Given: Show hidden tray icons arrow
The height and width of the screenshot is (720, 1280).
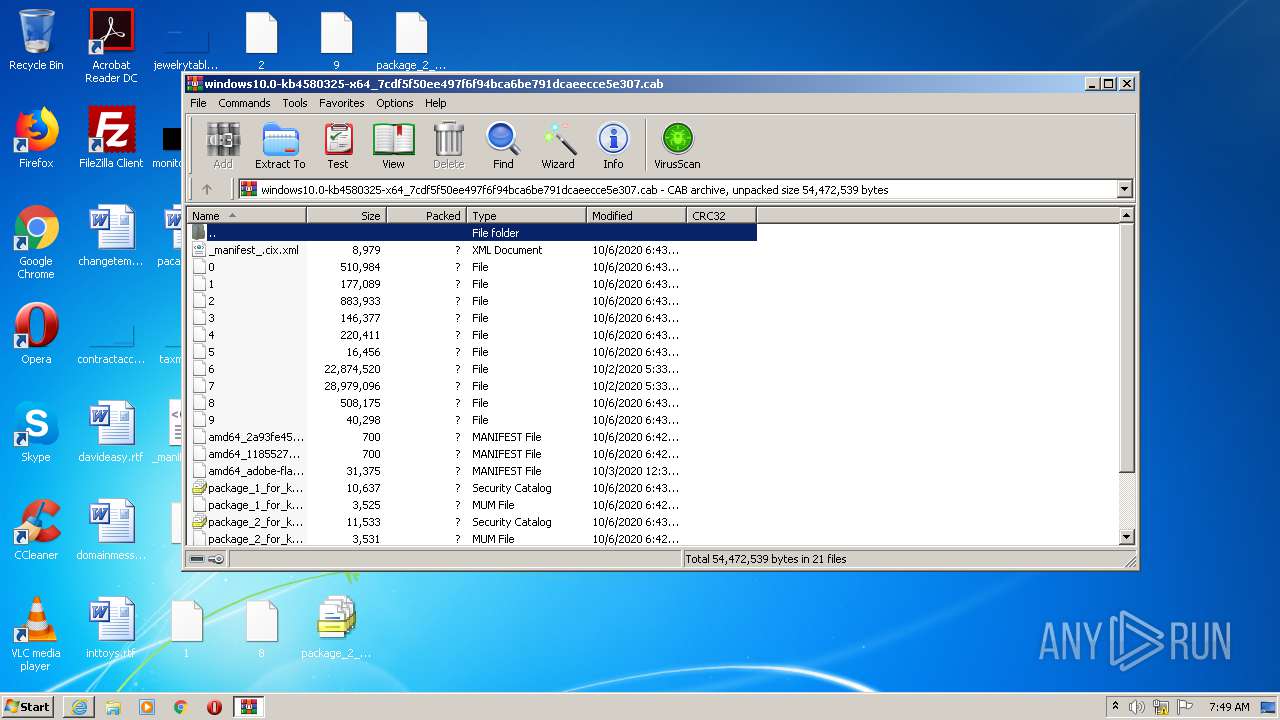Looking at the screenshot, I should click(1115, 707).
